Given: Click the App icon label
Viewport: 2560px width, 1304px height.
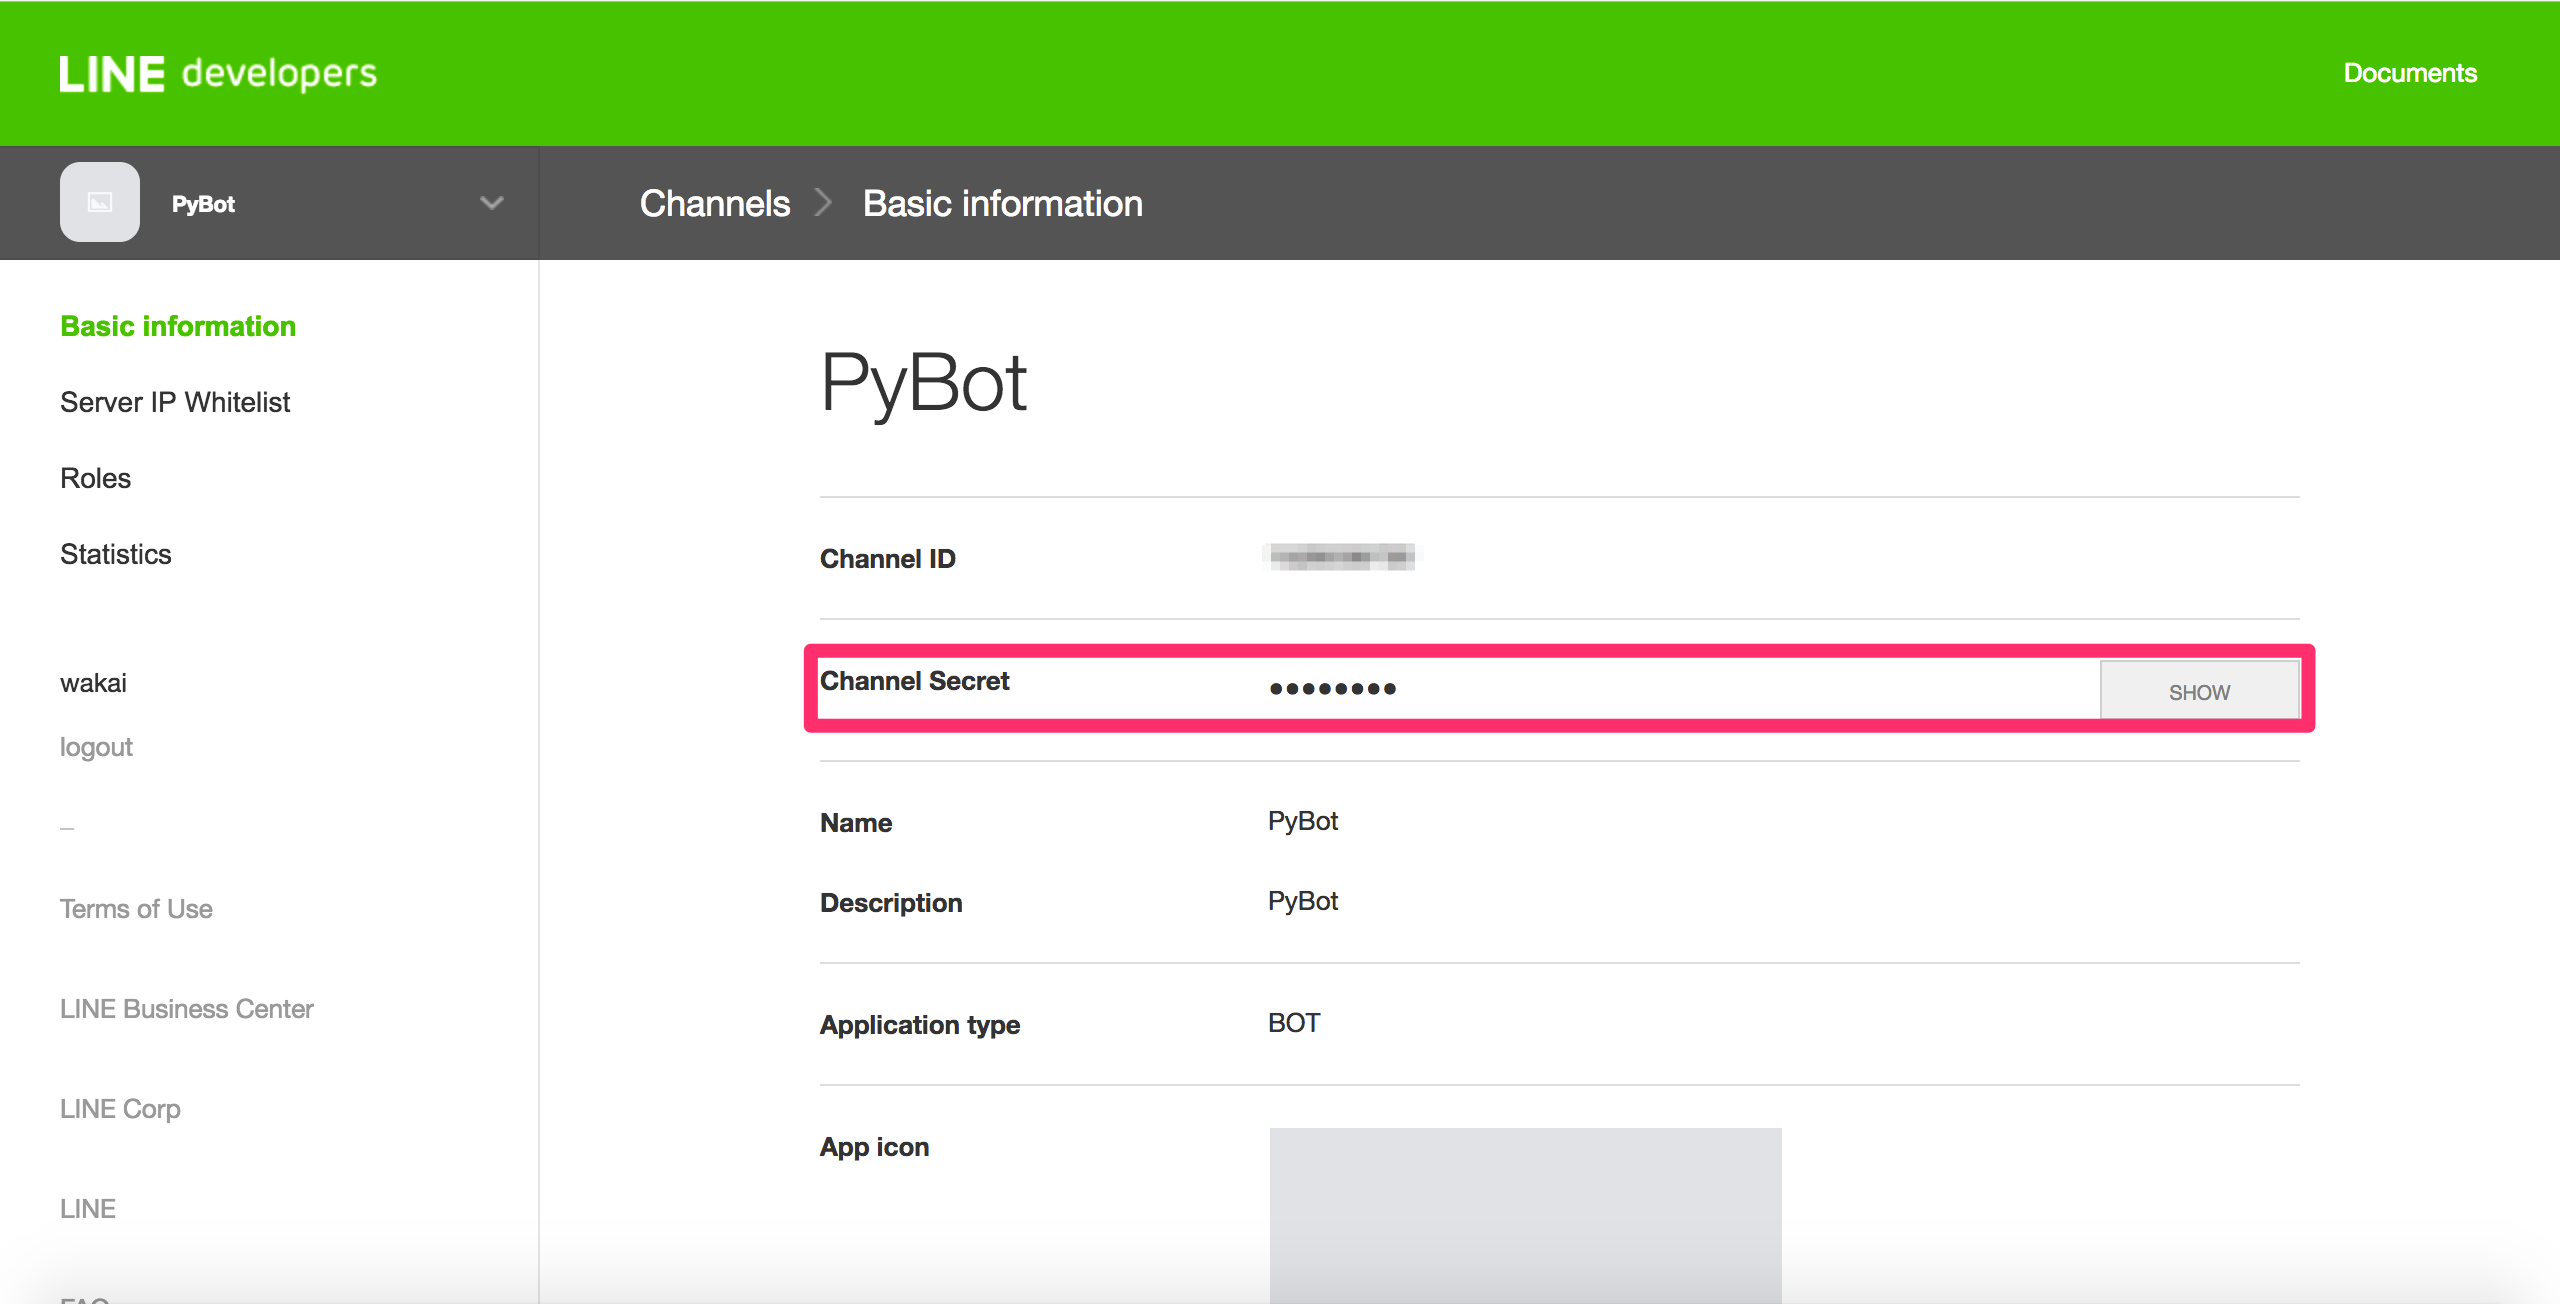Looking at the screenshot, I should click(874, 1147).
